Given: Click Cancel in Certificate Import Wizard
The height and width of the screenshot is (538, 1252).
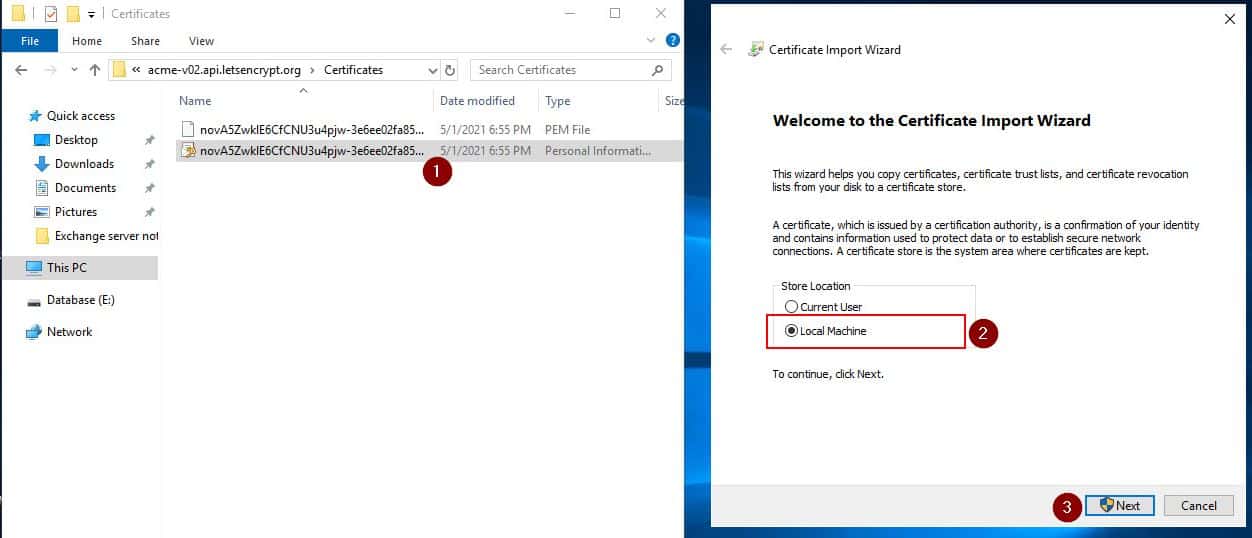Looking at the screenshot, I should click(1198, 506).
